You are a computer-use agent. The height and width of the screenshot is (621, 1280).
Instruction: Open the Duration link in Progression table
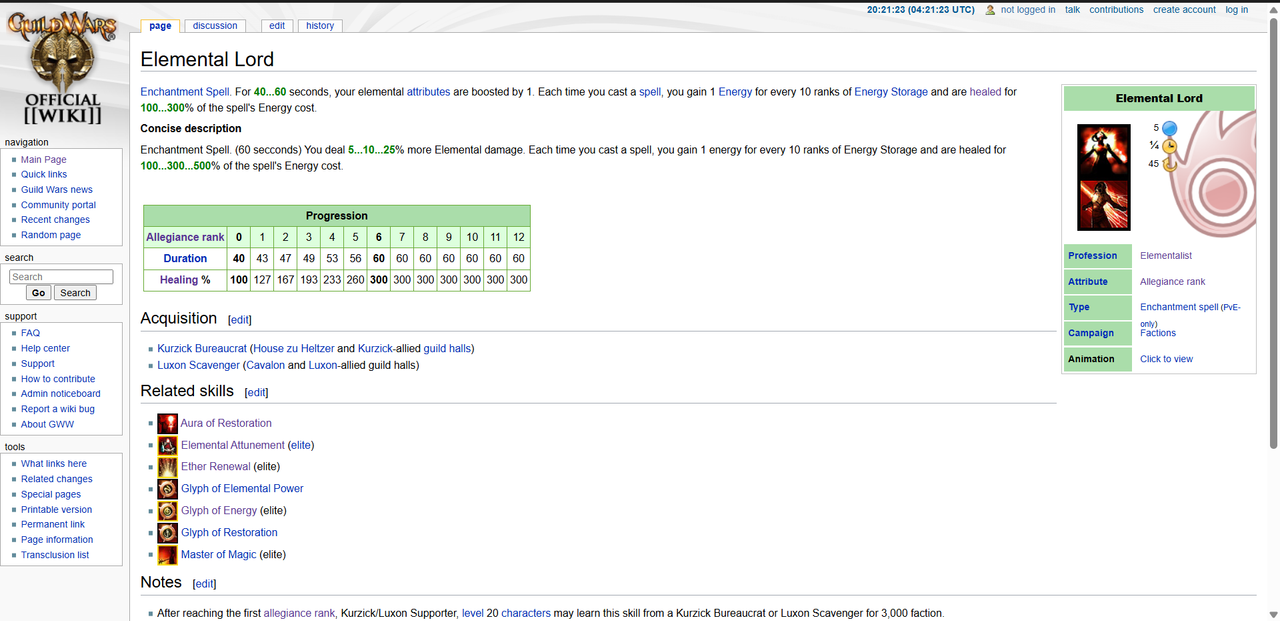click(186, 259)
